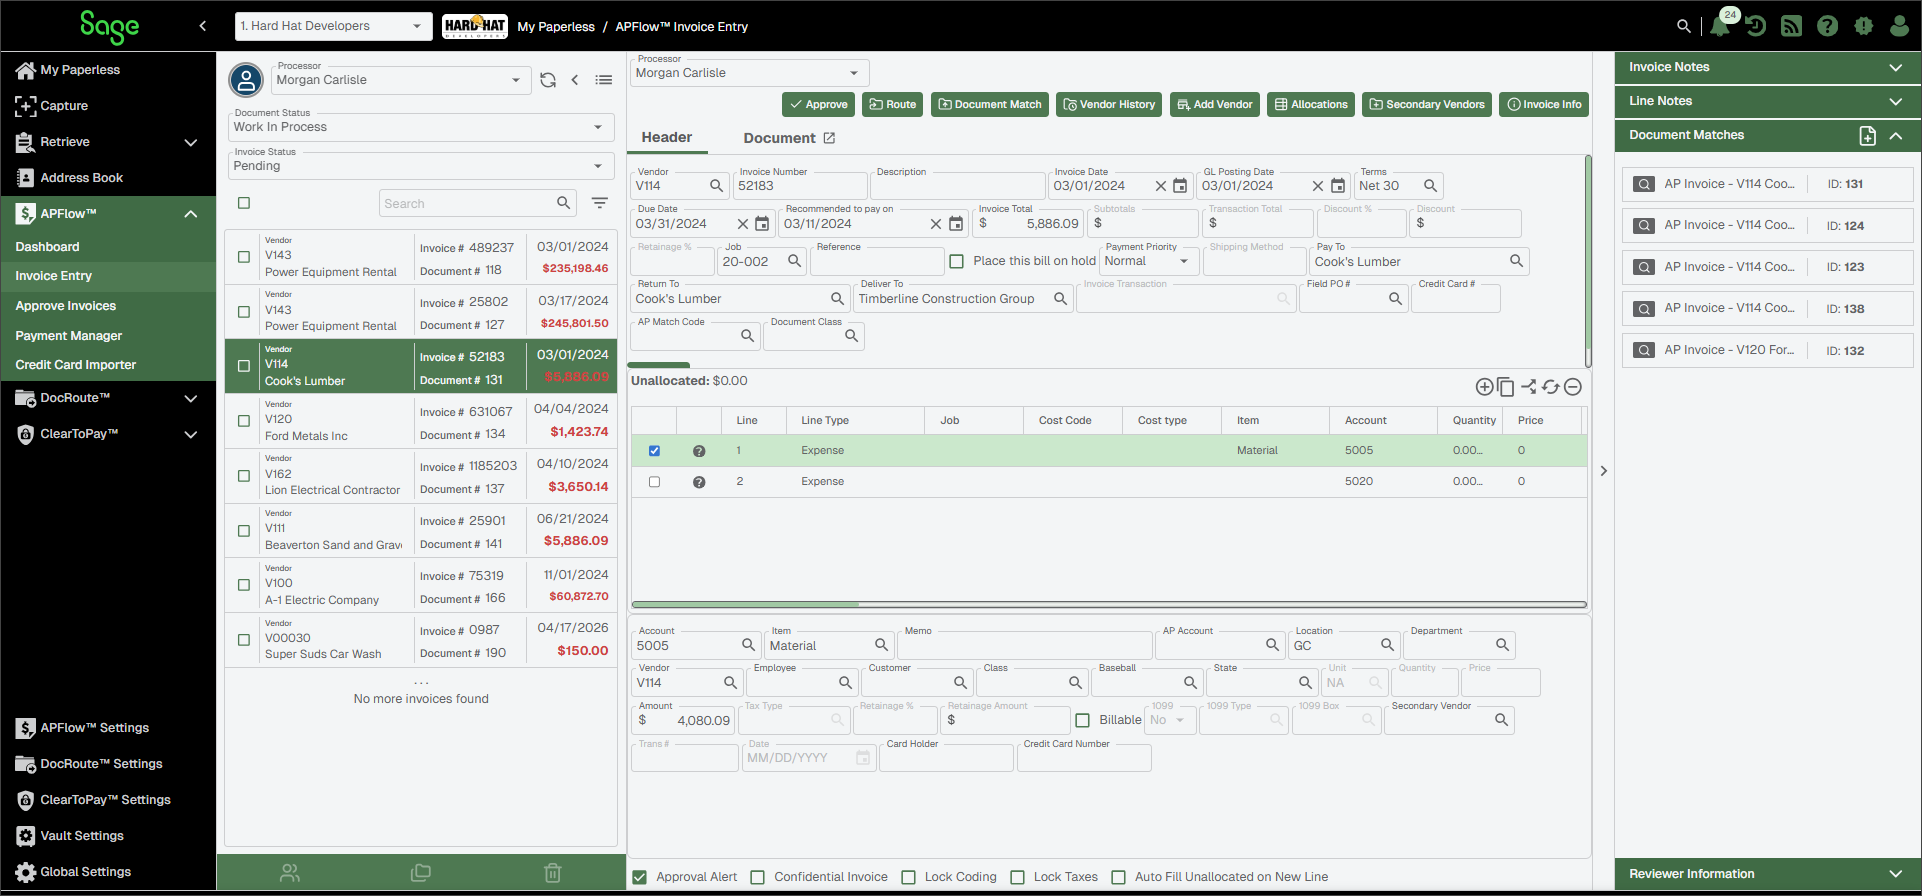Screen dimensions: 1922x896
Task: Open the Hard Hat Developers company dropdown
Action: [x=333, y=26]
